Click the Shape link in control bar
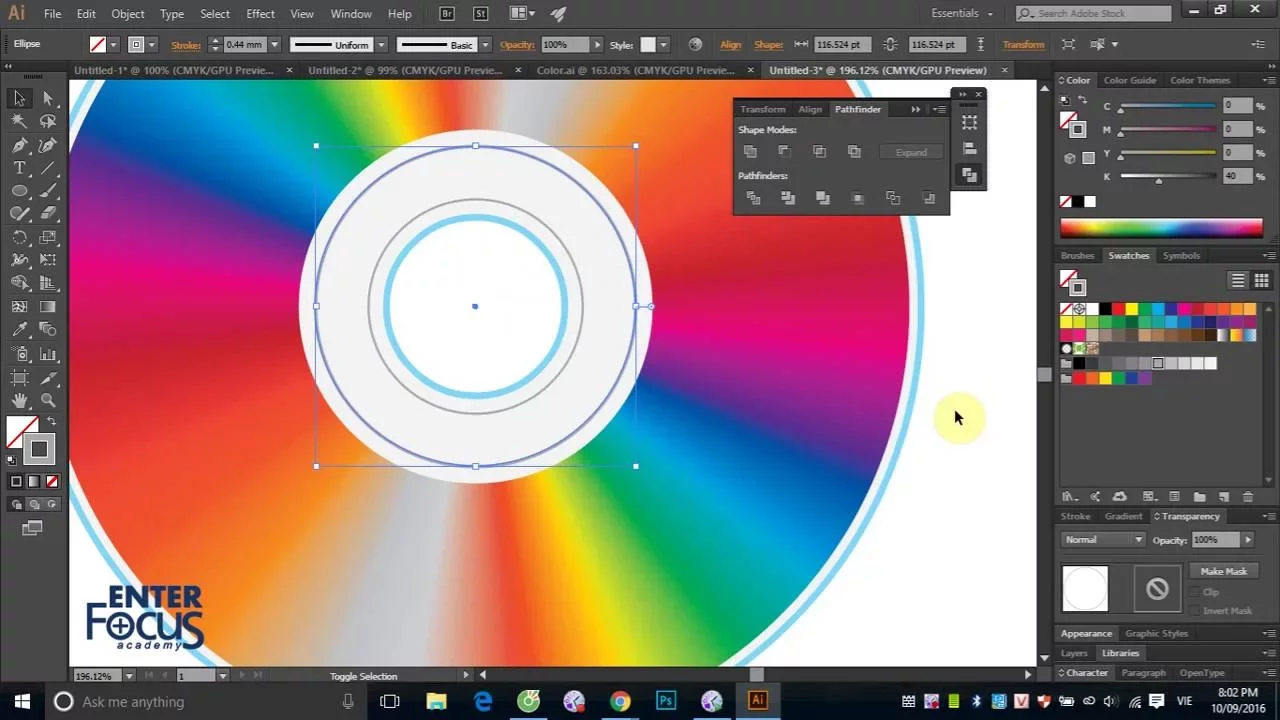This screenshot has height=720, width=1280. pos(769,45)
